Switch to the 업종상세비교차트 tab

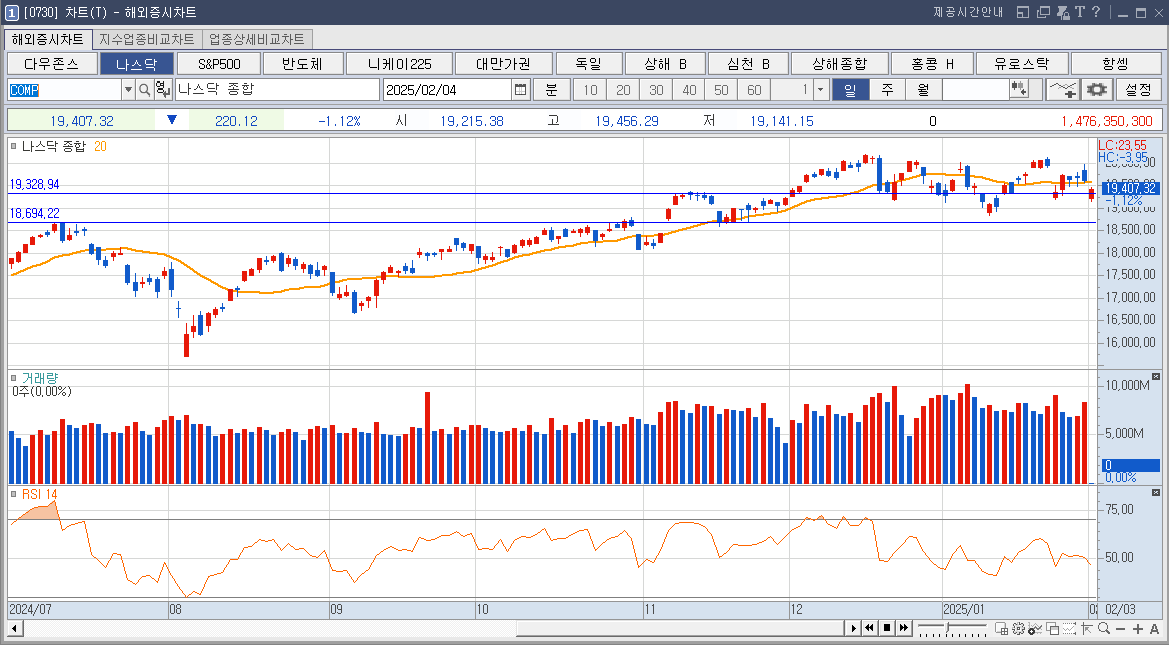click(256, 39)
